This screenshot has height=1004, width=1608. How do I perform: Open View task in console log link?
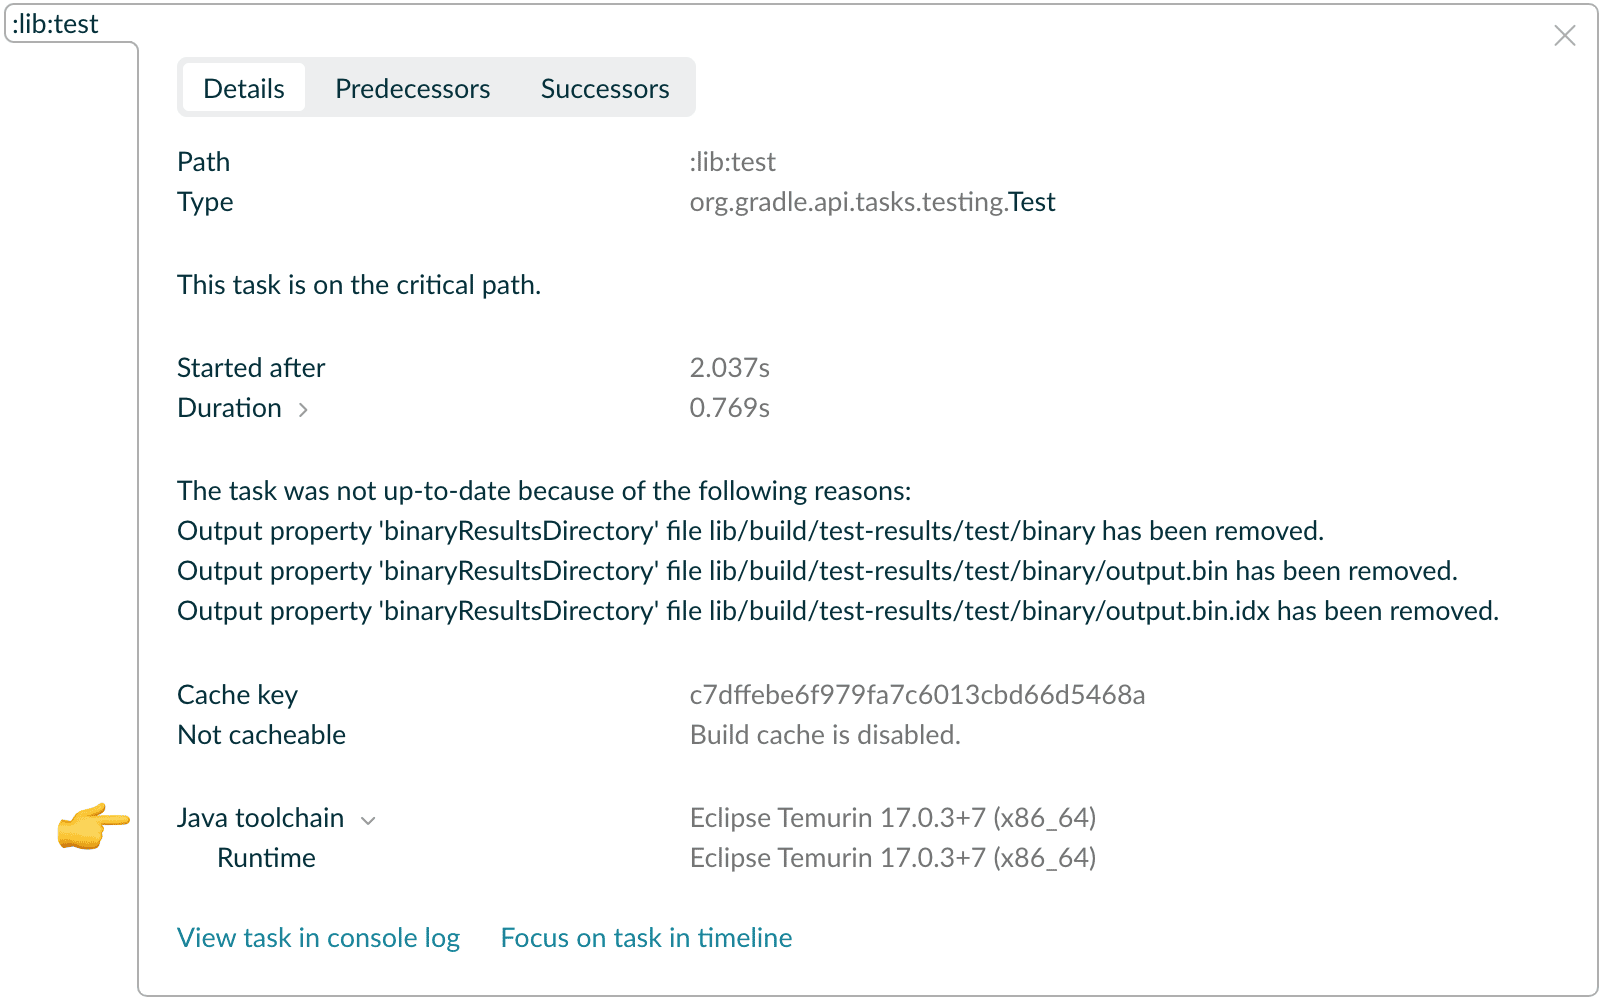(x=318, y=938)
